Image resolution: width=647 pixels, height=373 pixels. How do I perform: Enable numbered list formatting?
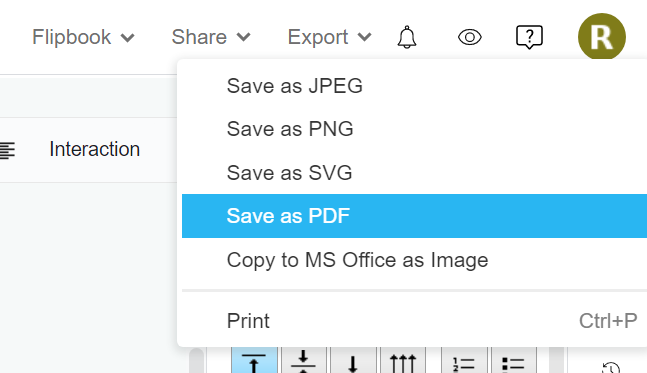464,360
